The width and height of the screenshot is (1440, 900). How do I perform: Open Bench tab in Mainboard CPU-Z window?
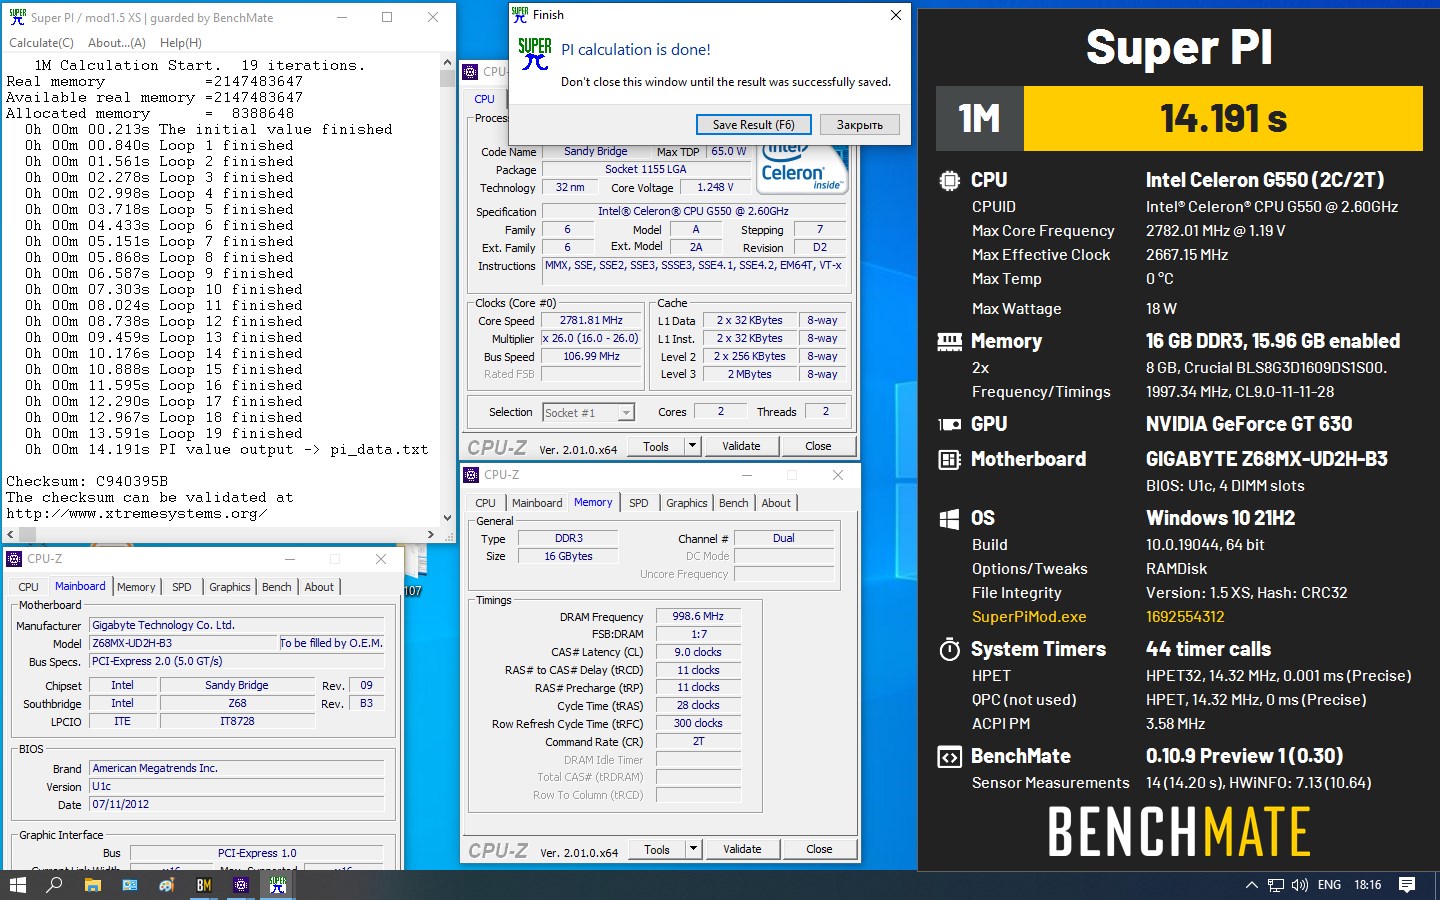click(277, 587)
